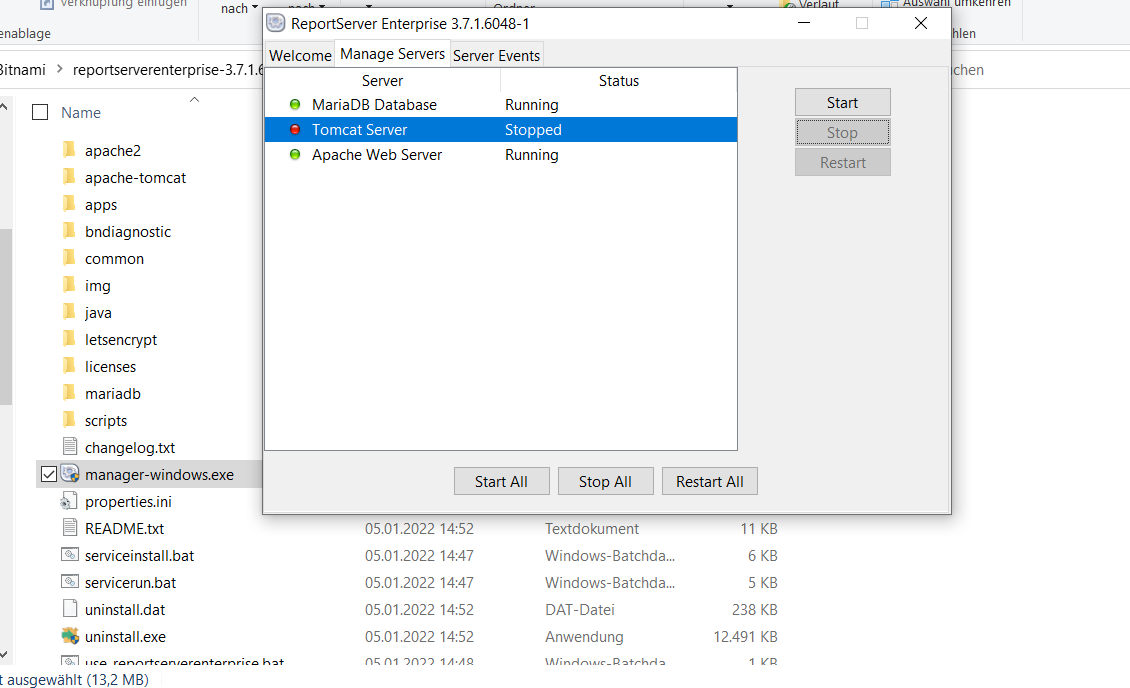The width and height of the screenshot is (1130, 688).
Task: Click Restart All servers
Action: (x=710, y=481)
